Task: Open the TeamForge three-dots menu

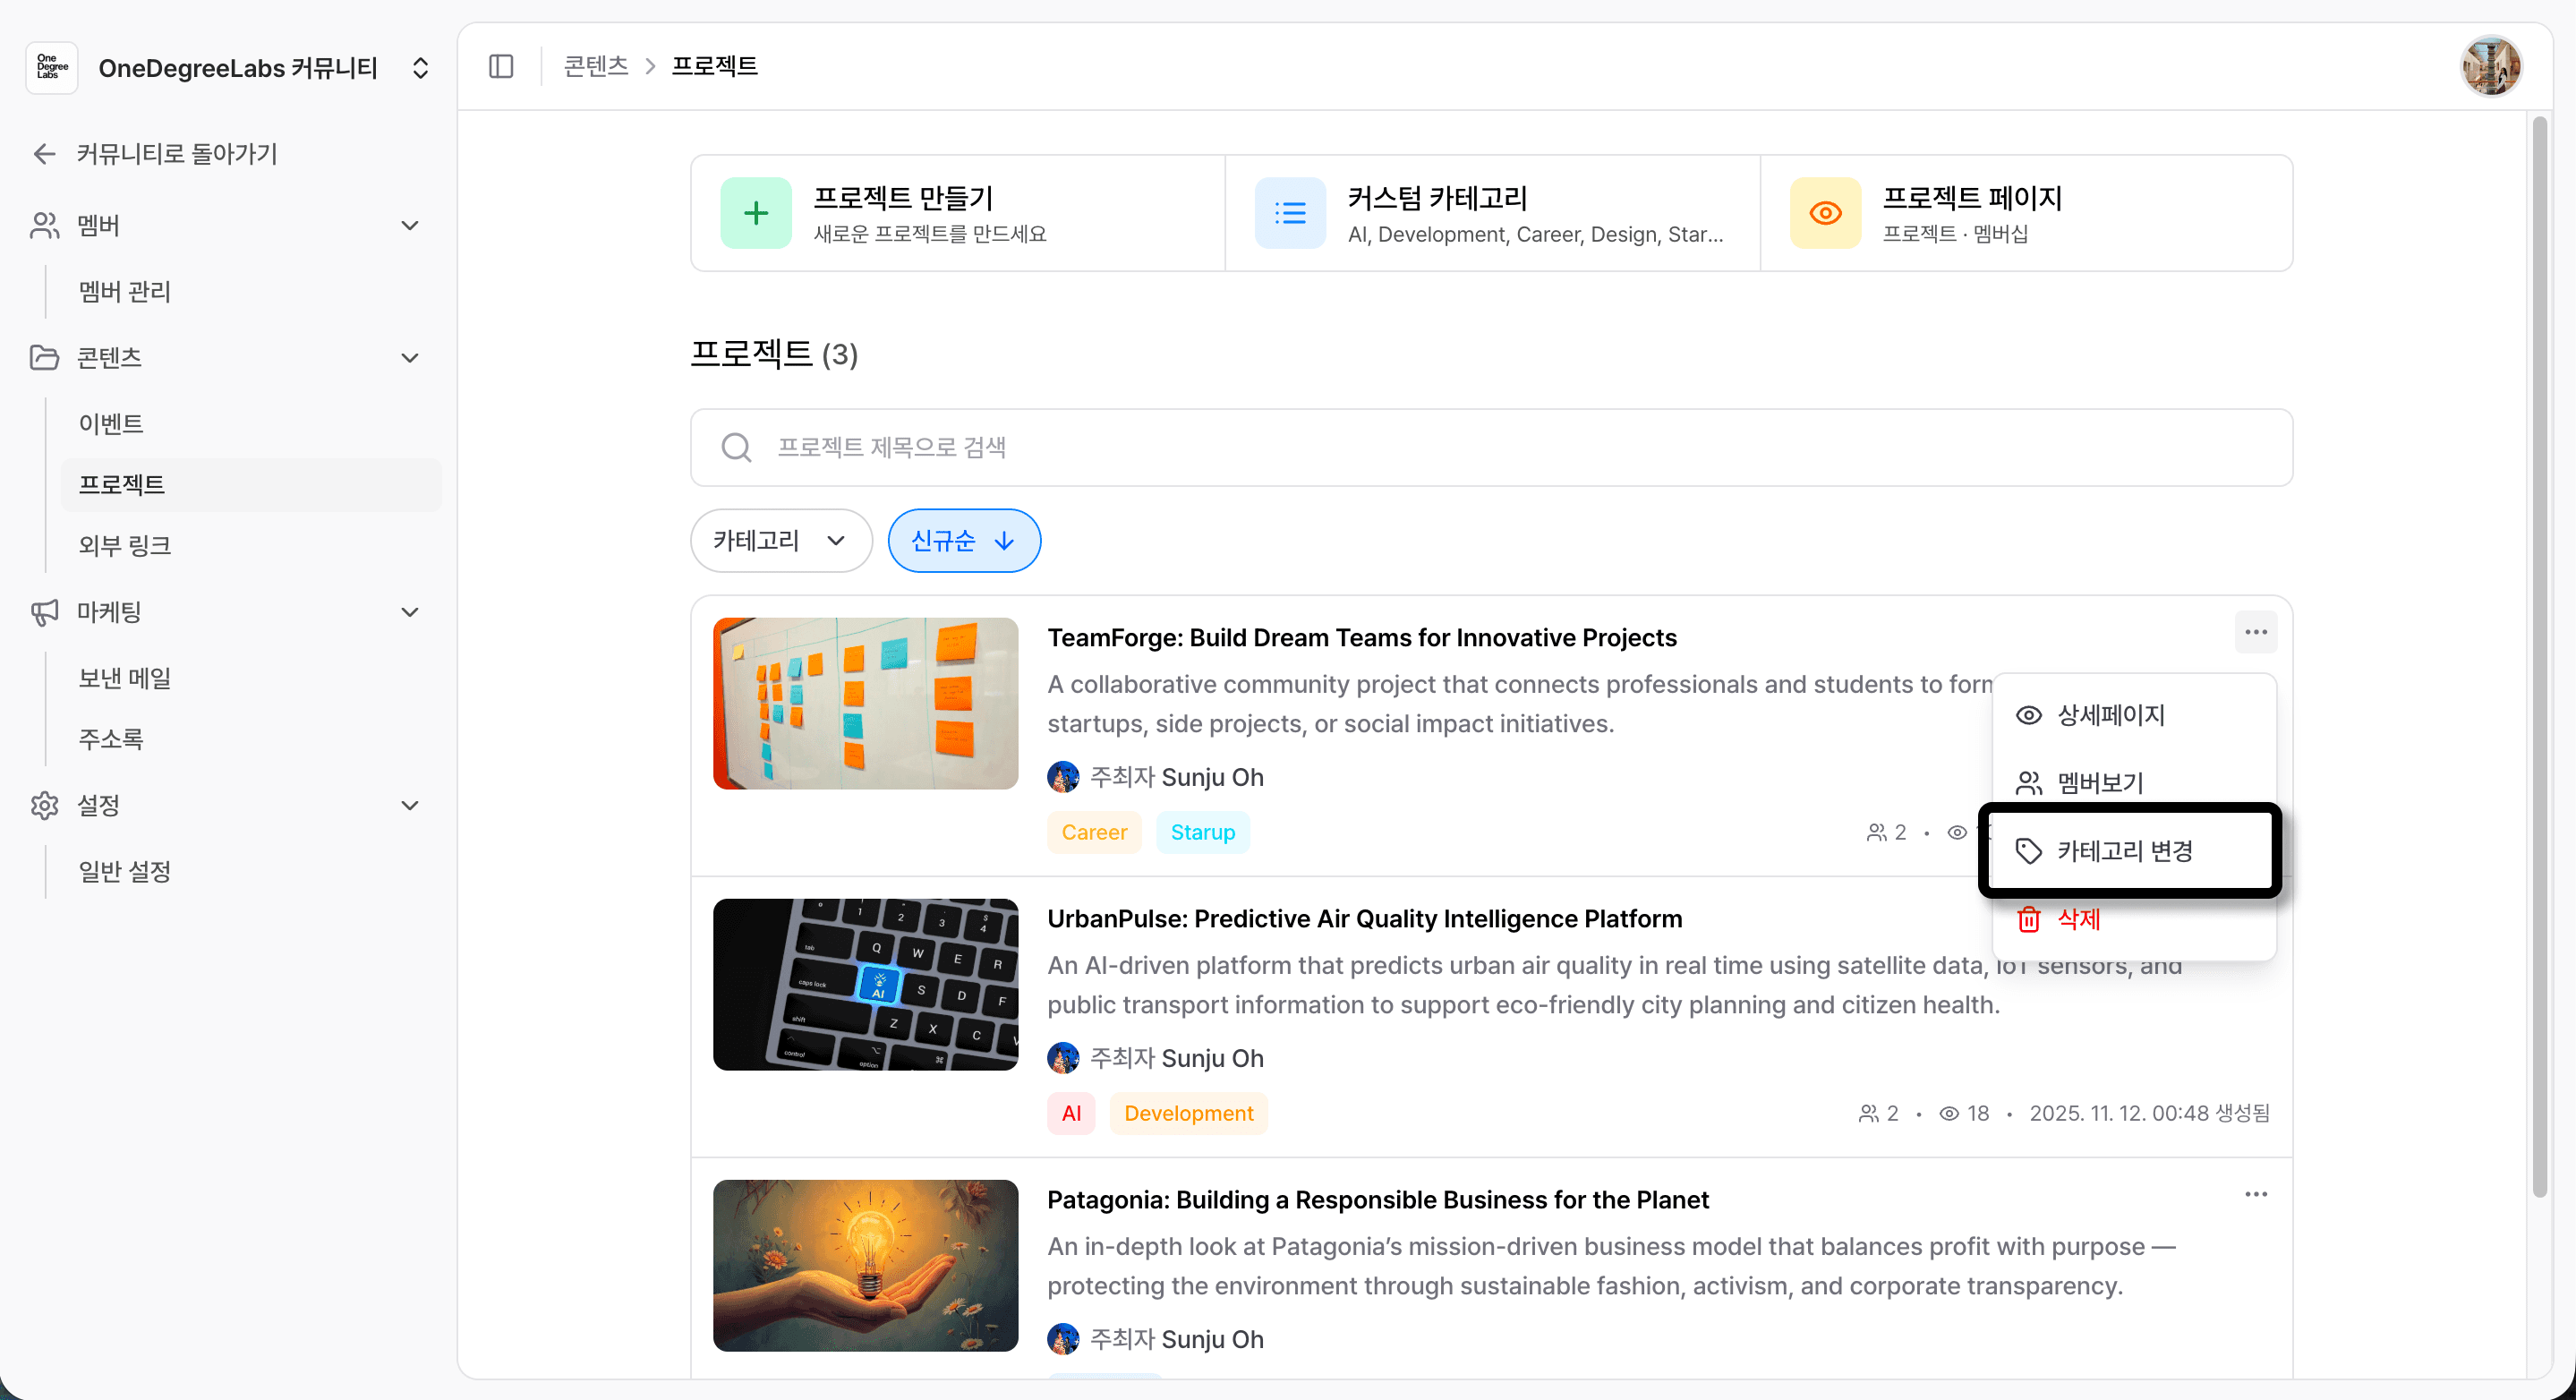Action: 2255,632
